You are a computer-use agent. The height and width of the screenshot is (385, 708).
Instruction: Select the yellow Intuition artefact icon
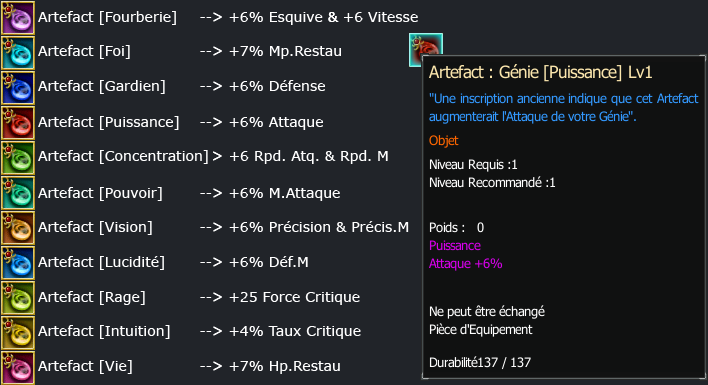tap(18, 333)
